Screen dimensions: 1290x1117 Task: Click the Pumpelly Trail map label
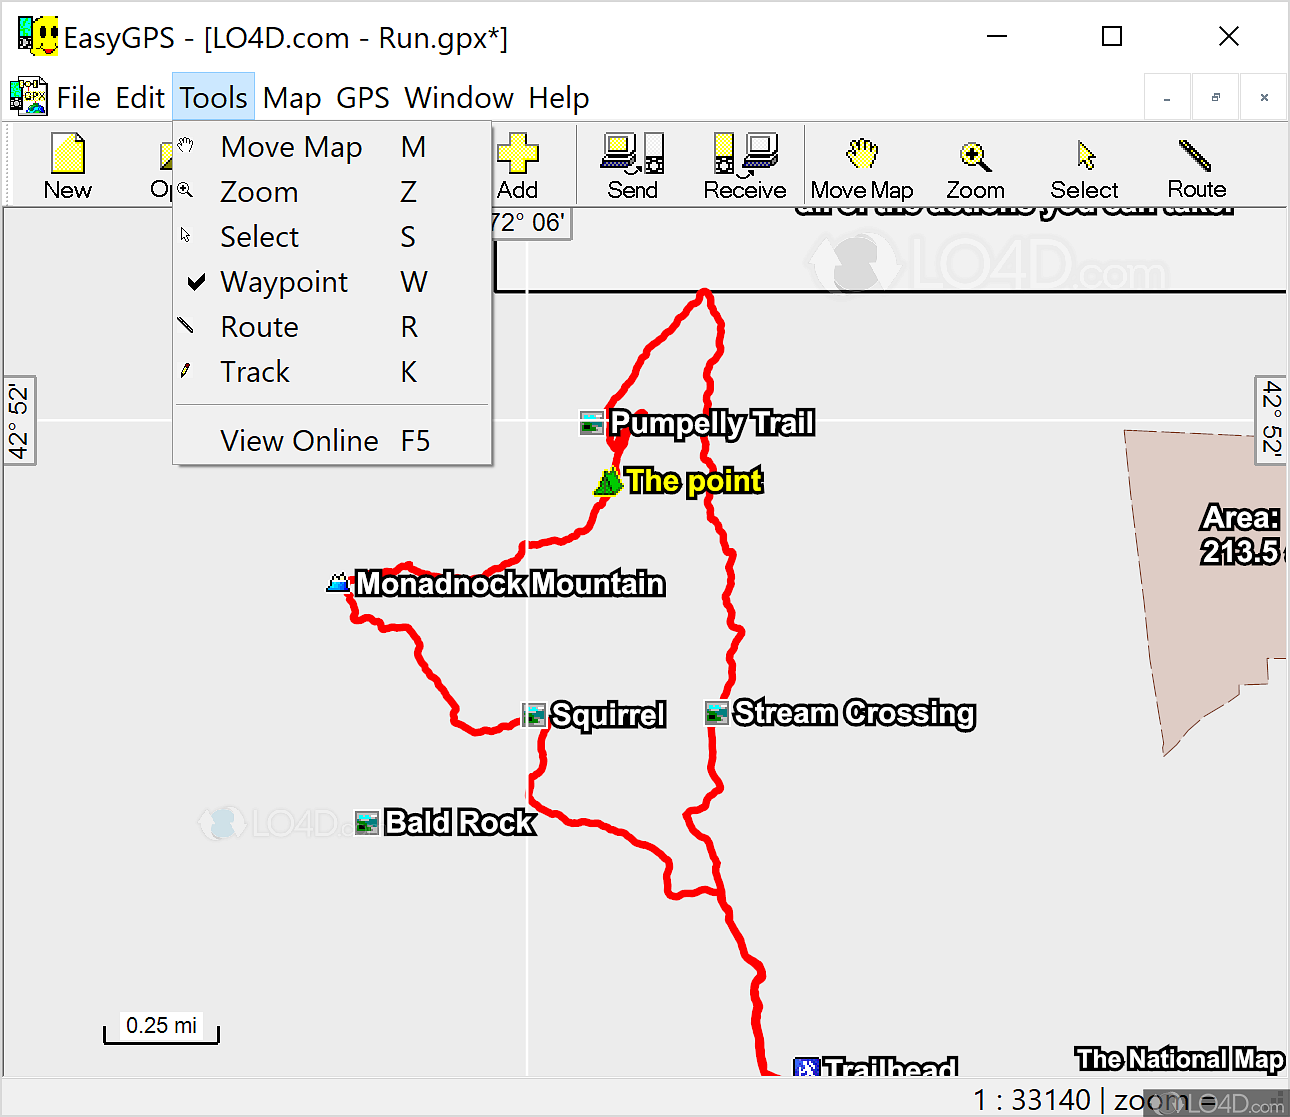(712, 424)
